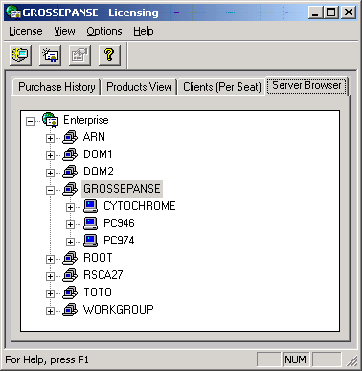The width and height of the screenshot is (362, 371).
Task: Select the ARN tree label
Action: pos(94,137)
